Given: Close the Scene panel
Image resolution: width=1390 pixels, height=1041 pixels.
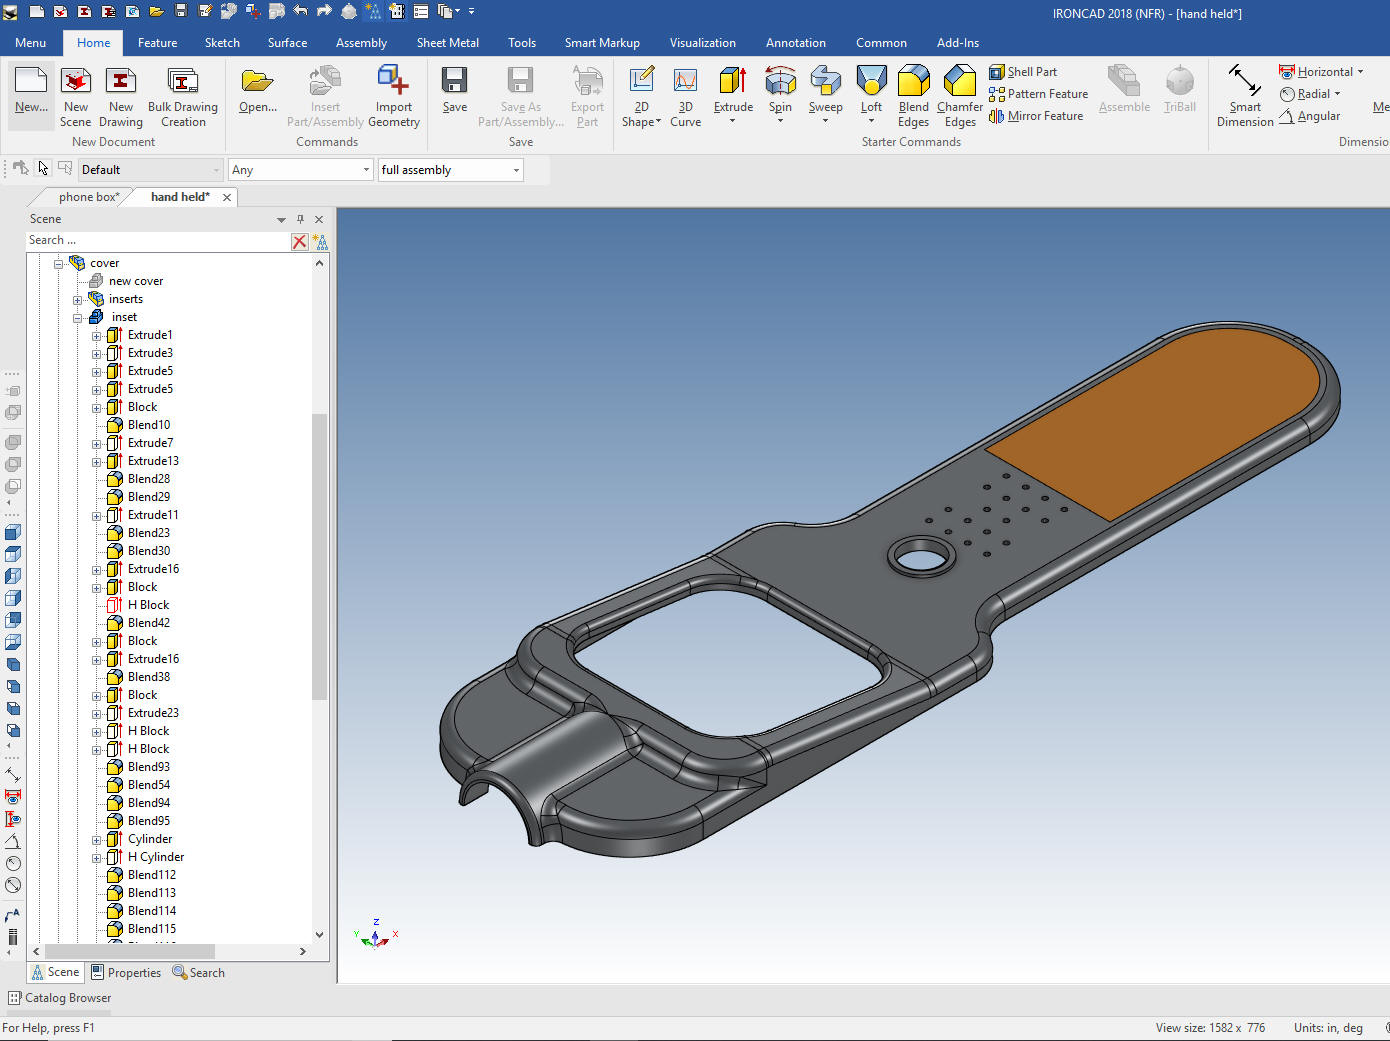Looking at the screenshot, I should click(x=319, y=219).
